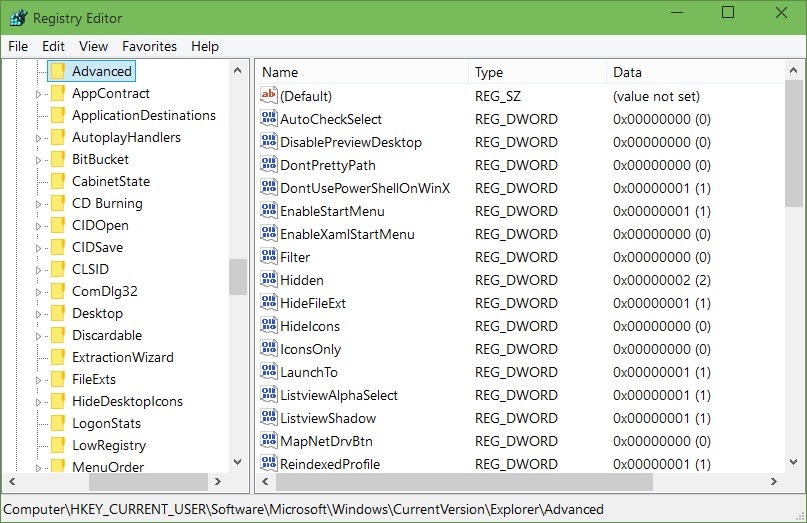Click the folder icon next to FileExts

[58, 379]
